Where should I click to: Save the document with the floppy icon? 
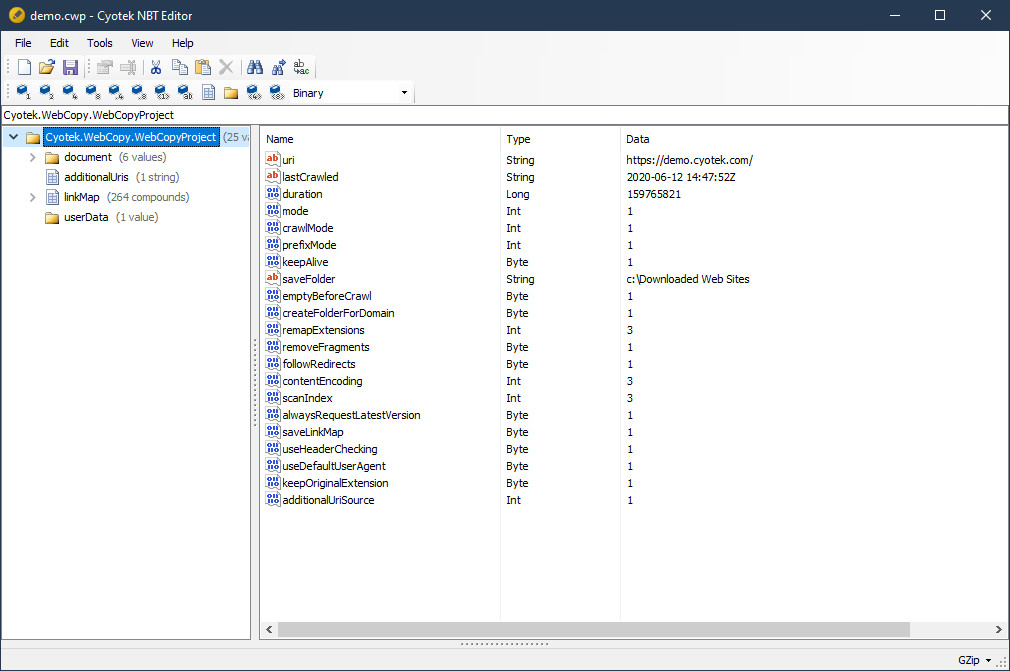point(70,67)
